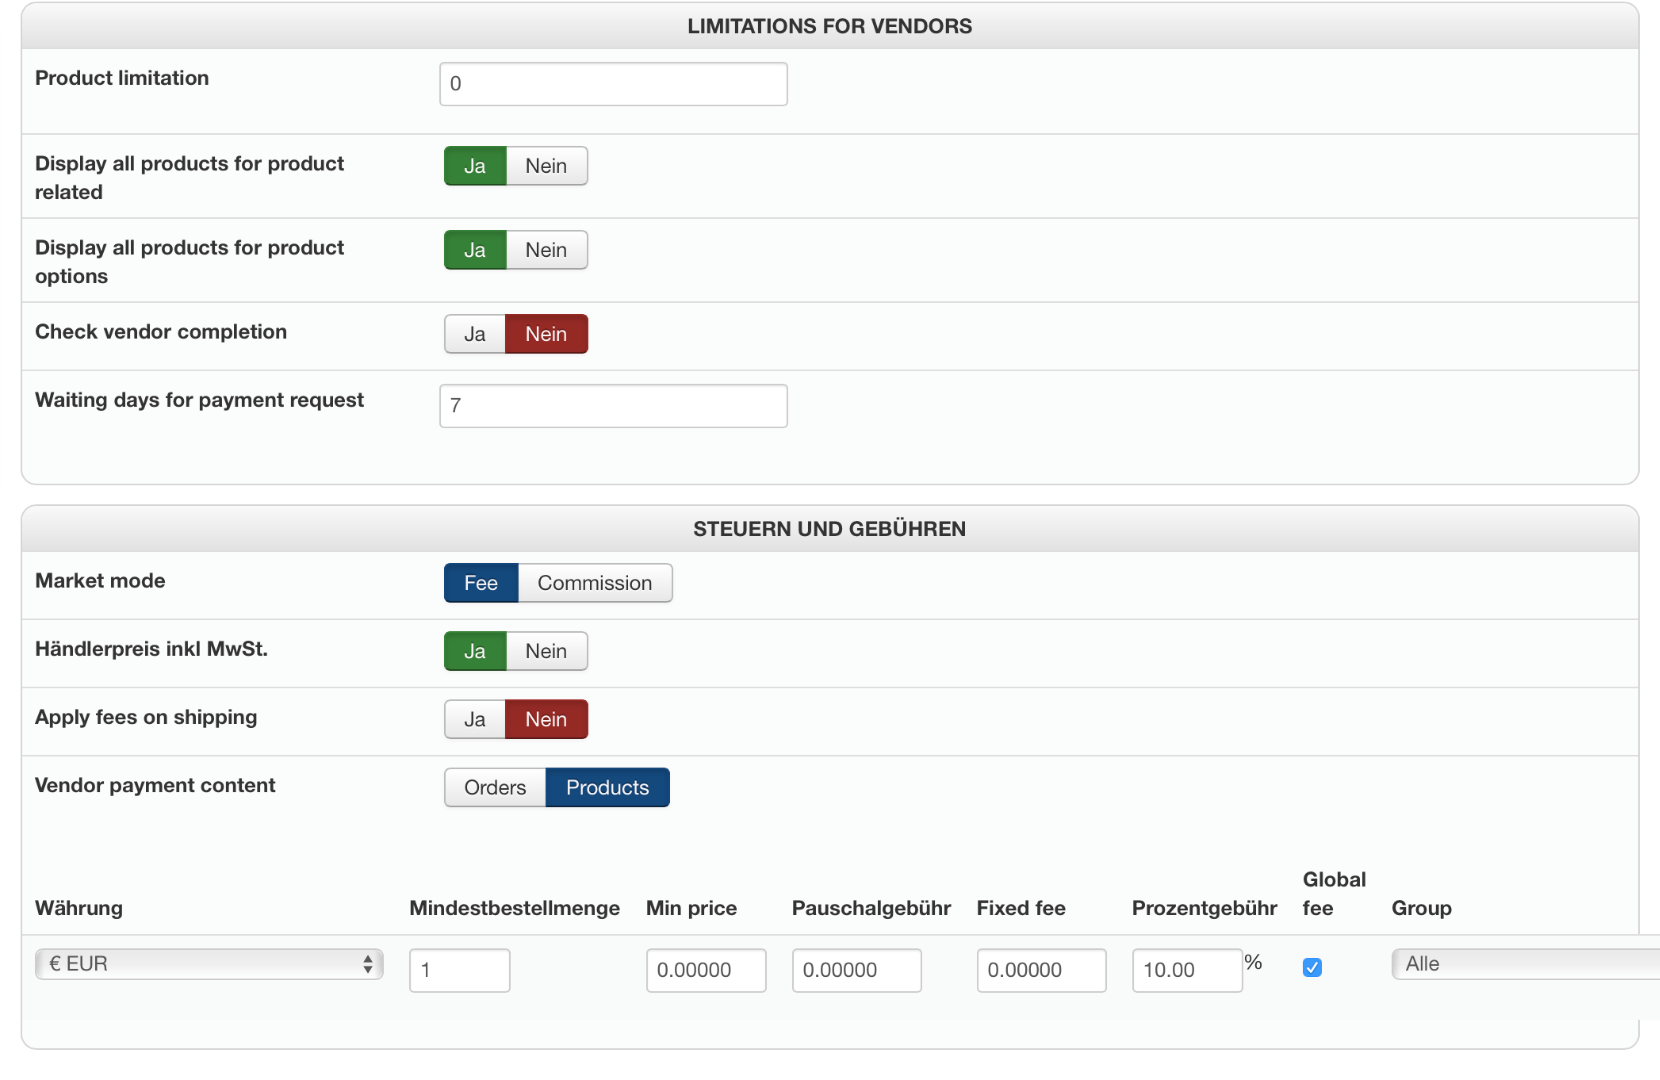1660x1080 pixels.
Task: Set Check vendor completion to Ja
Action: (x=475, y=334)
